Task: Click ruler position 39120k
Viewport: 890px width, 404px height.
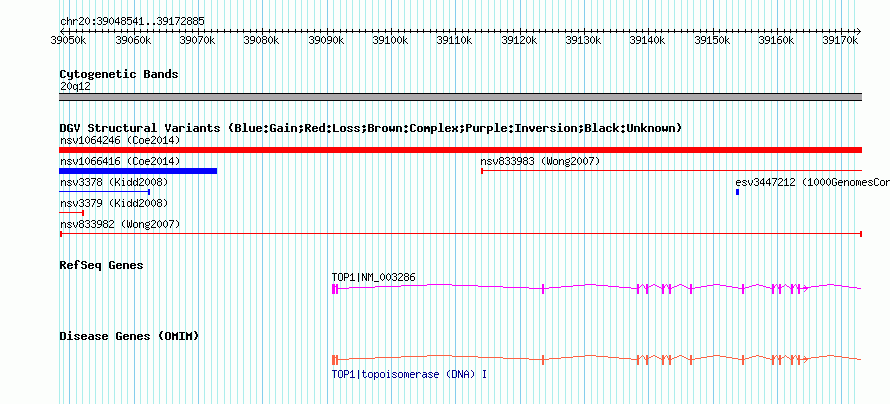Action: pos(519,40)
